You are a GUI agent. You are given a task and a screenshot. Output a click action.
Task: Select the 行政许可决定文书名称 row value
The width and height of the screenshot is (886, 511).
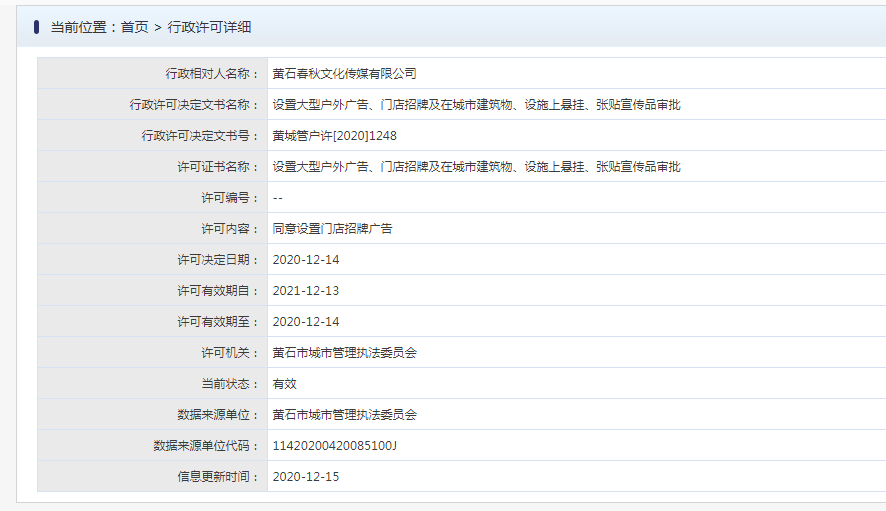(x=476, y=105)
